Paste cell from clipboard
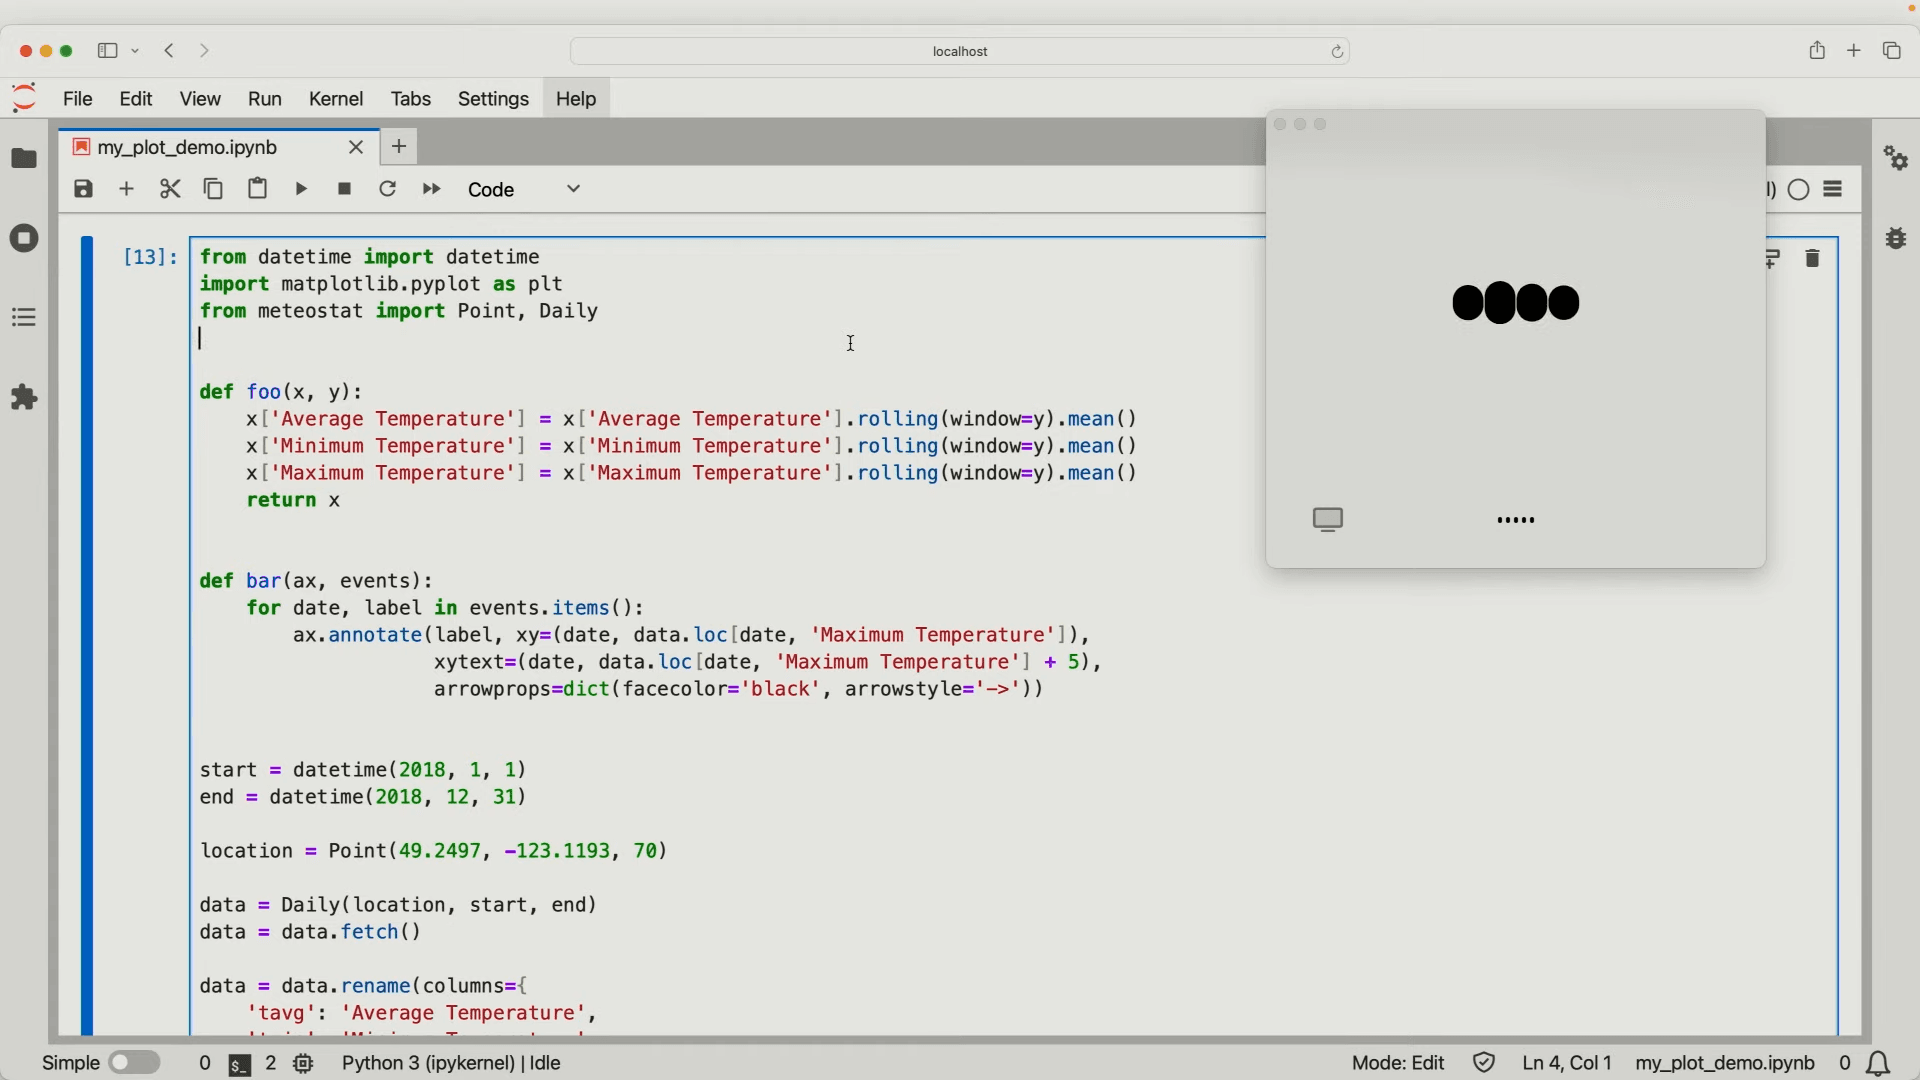Screen dimensions: 1920x1080 pos(258,189)
